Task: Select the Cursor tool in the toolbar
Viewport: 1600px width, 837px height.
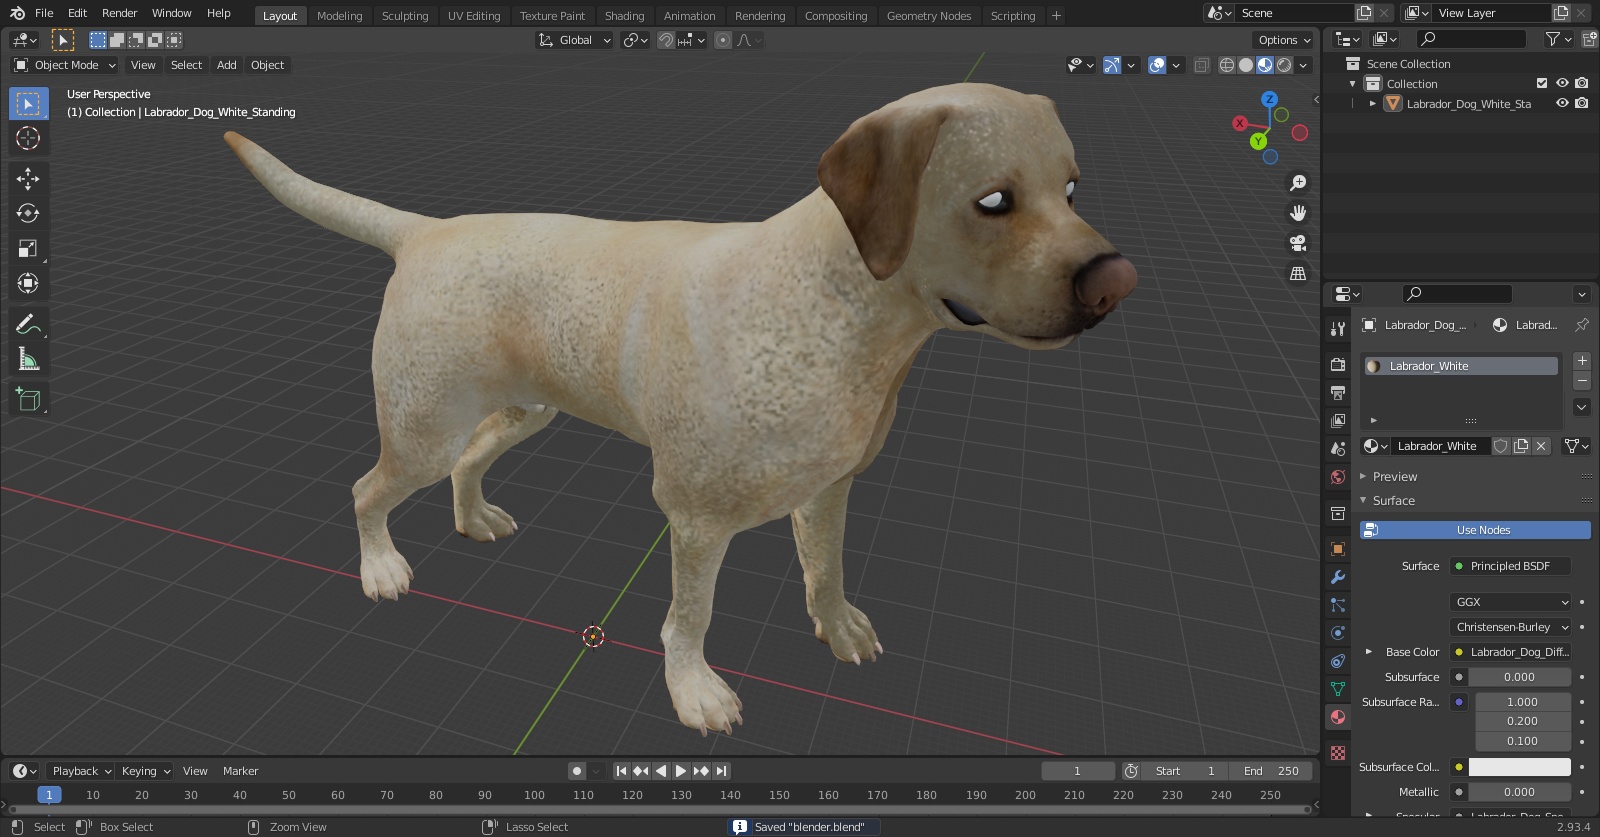Action: [x=28, y=138]
